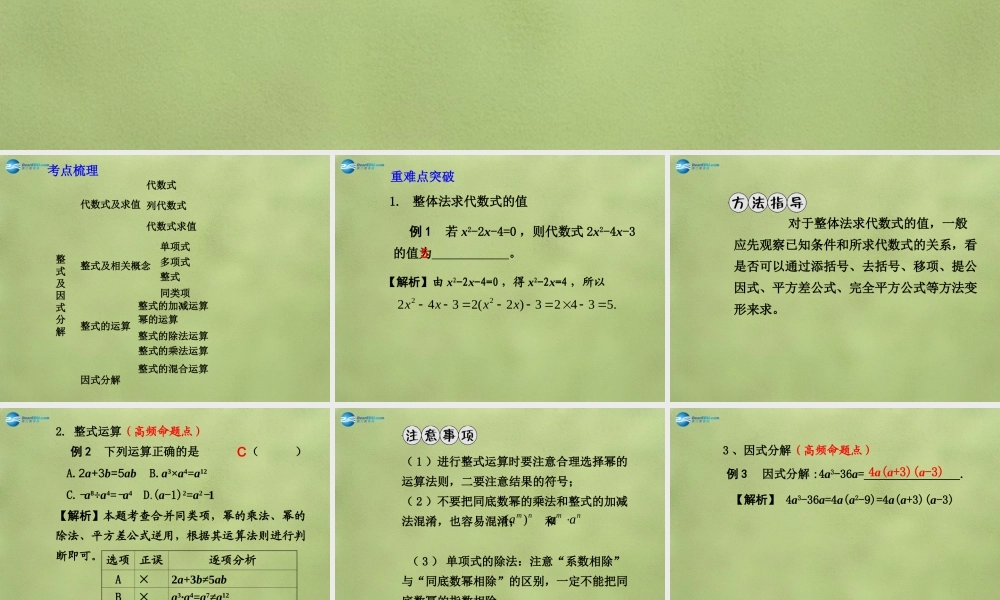Click the "1. 整体法求代数式的值" heading
The height and width of the screenshot is (600, 1000).
pos(458,201)
